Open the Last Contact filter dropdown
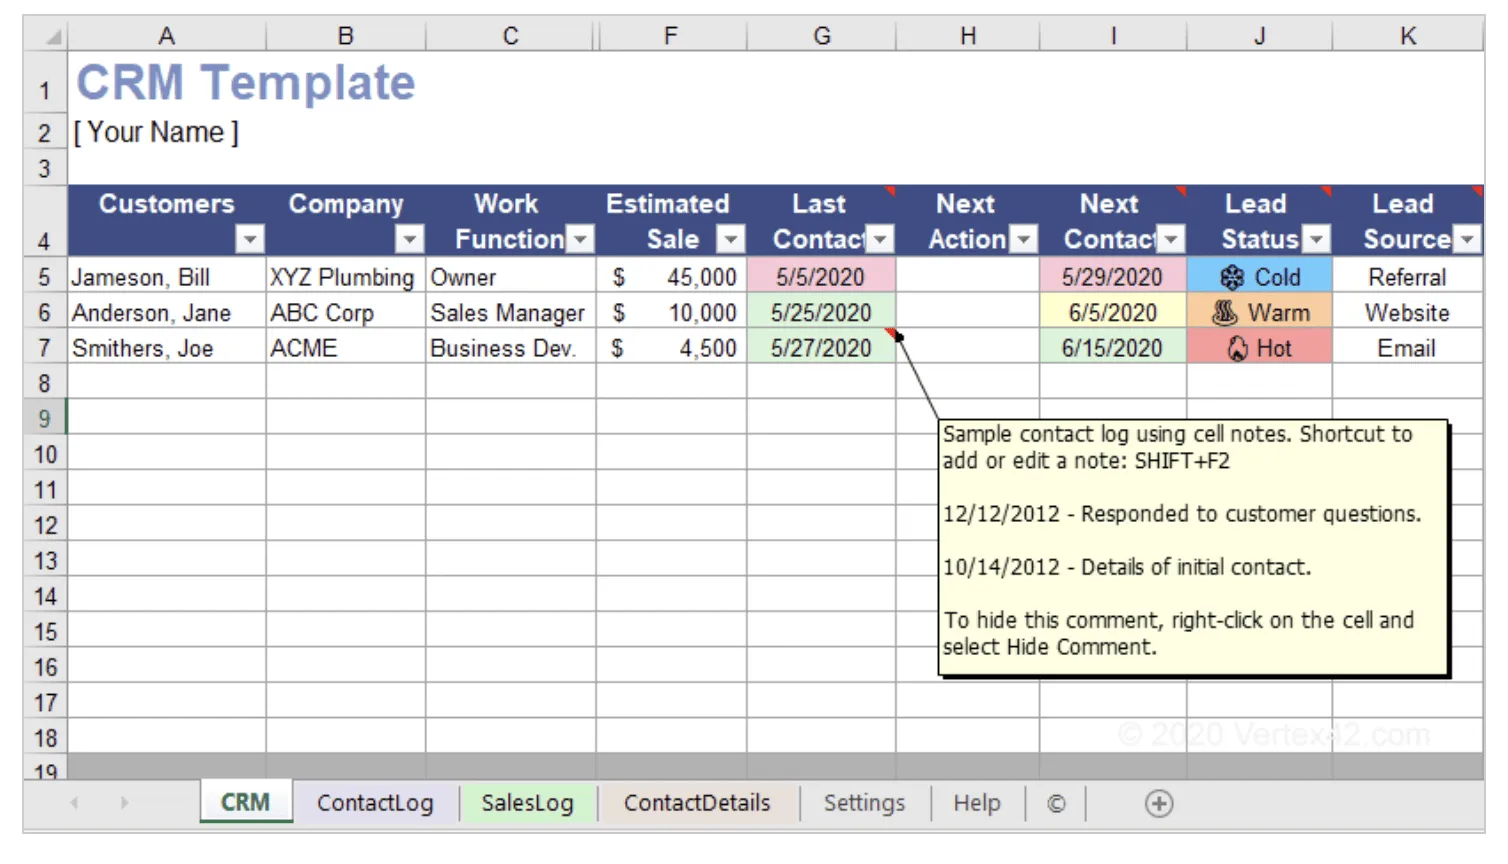The width and height of the screenshot is (1508, 864). coord(880,239)
